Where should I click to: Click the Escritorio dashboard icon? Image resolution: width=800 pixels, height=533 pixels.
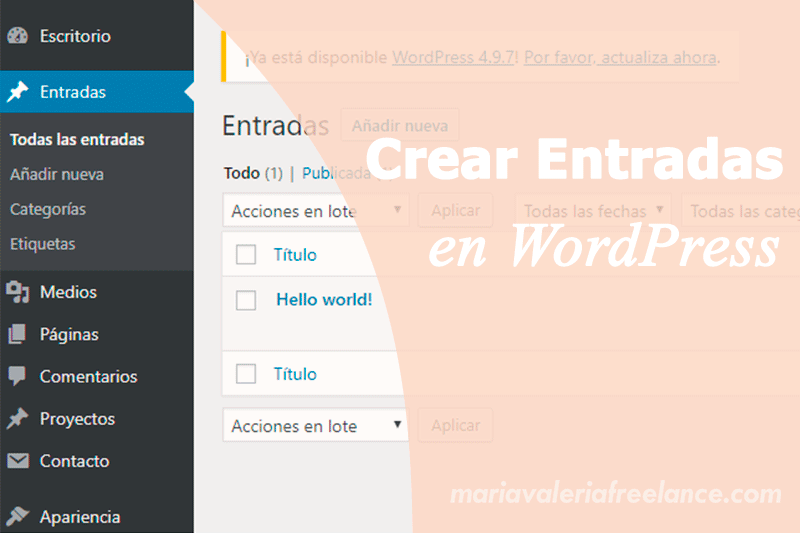pyautogui.click(x=18, y=36)
